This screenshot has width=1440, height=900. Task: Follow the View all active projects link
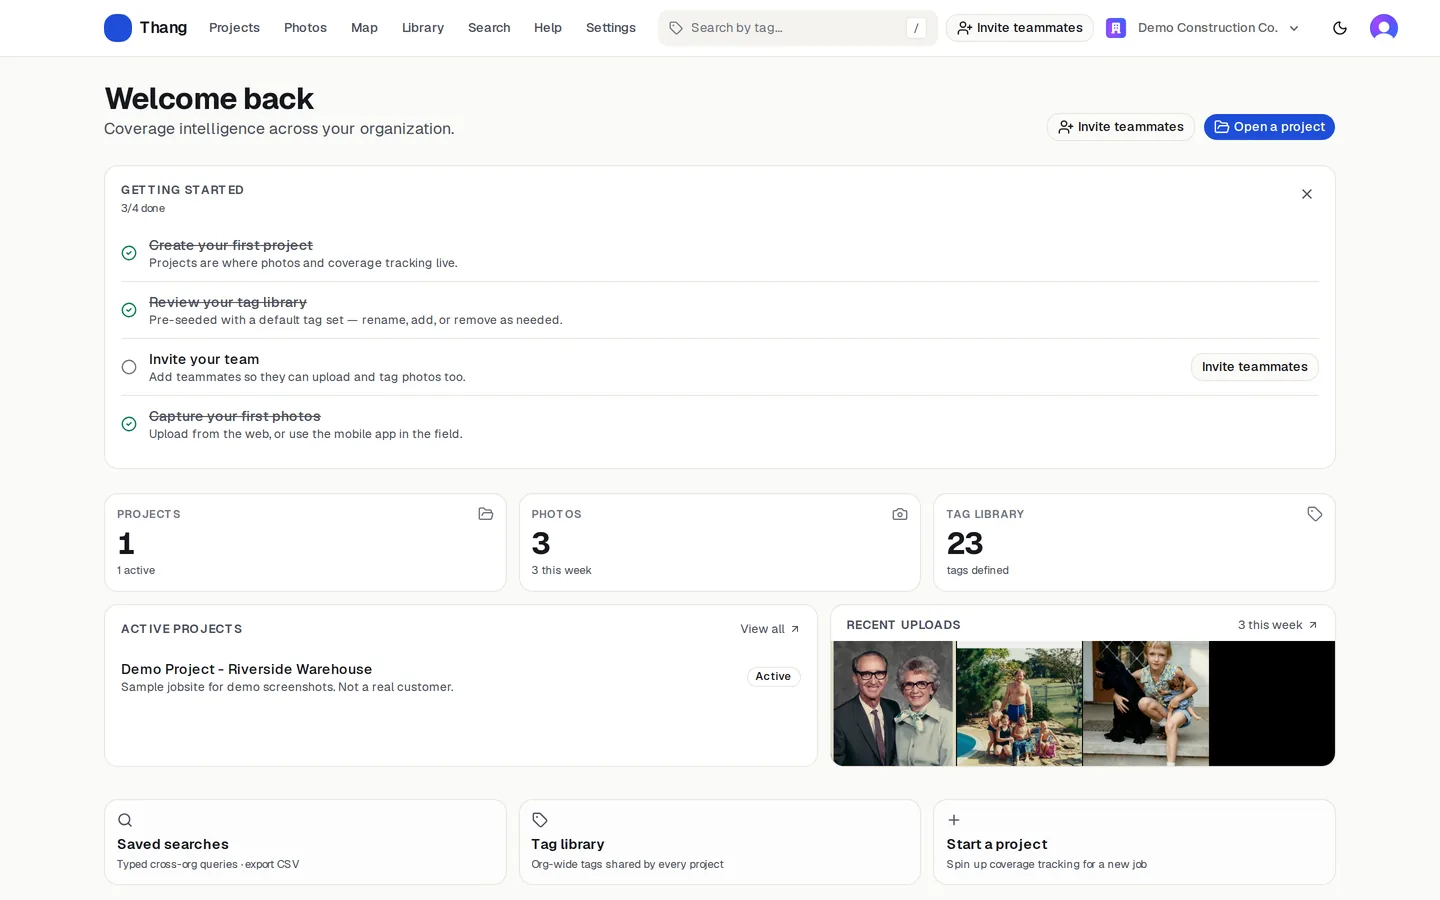point(770,629)
